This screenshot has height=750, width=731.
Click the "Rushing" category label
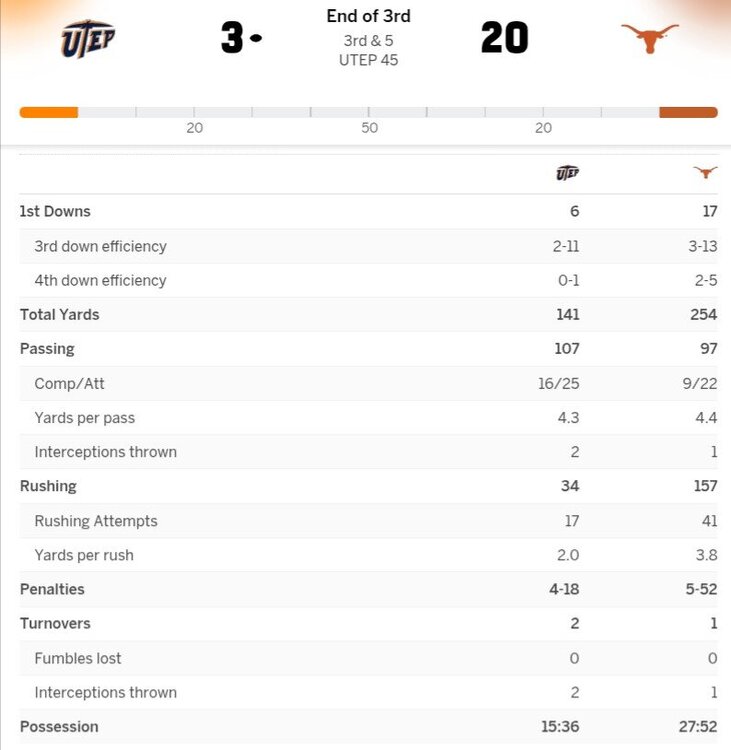[x=48, y=486]
